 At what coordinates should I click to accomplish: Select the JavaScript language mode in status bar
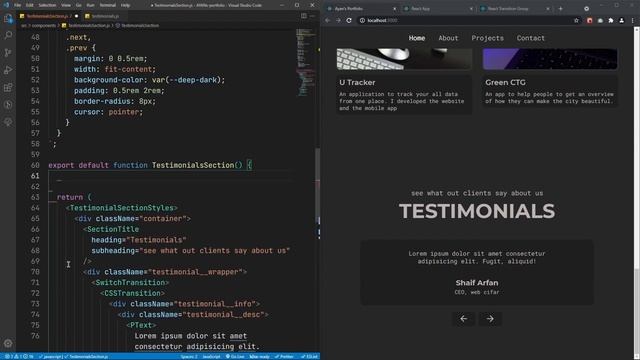211,357
